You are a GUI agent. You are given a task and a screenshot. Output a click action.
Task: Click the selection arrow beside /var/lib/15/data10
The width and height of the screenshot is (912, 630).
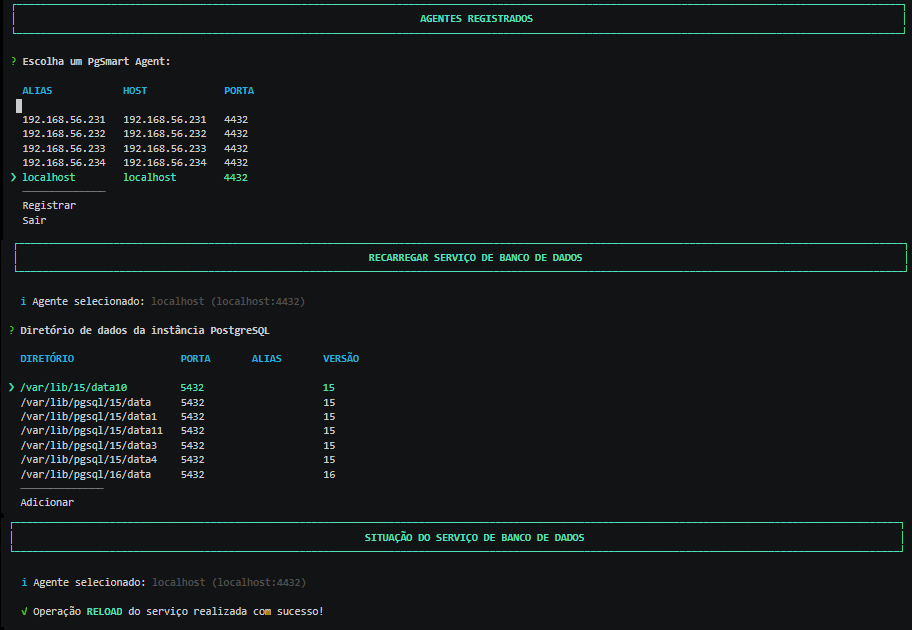click(12, 387)
